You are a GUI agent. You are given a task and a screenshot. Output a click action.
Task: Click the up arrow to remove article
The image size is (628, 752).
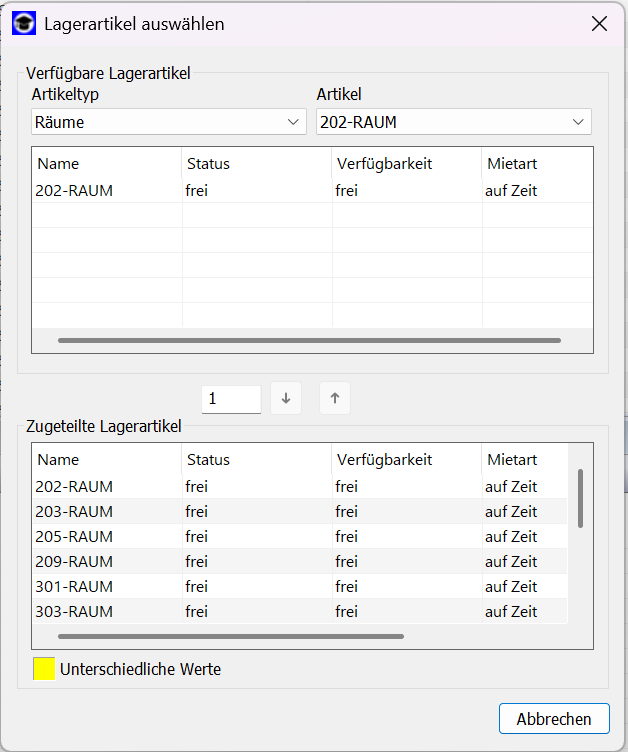pyautogui.click(x=335, y=398)
